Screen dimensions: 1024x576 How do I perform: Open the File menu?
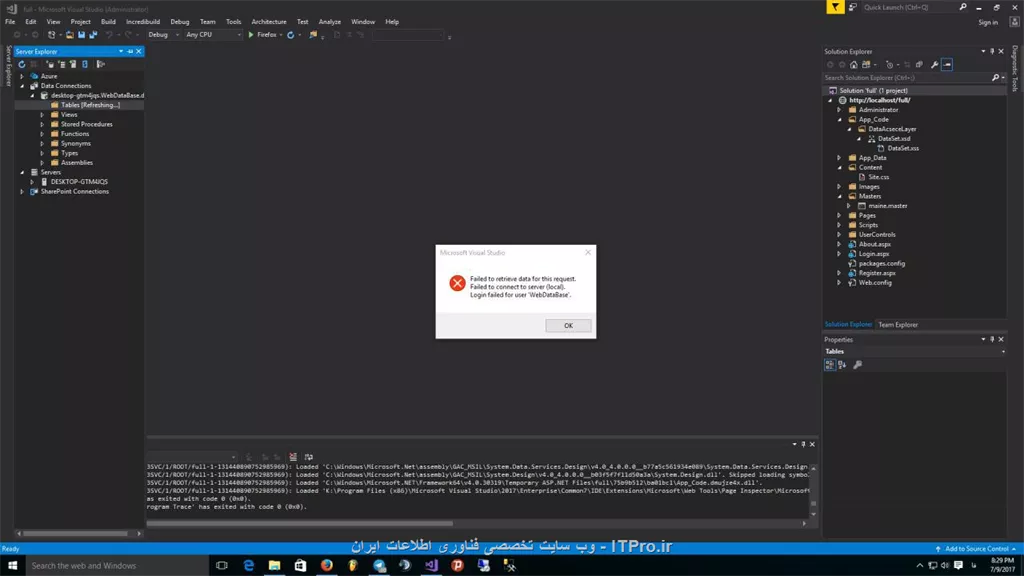pos(10,22)
